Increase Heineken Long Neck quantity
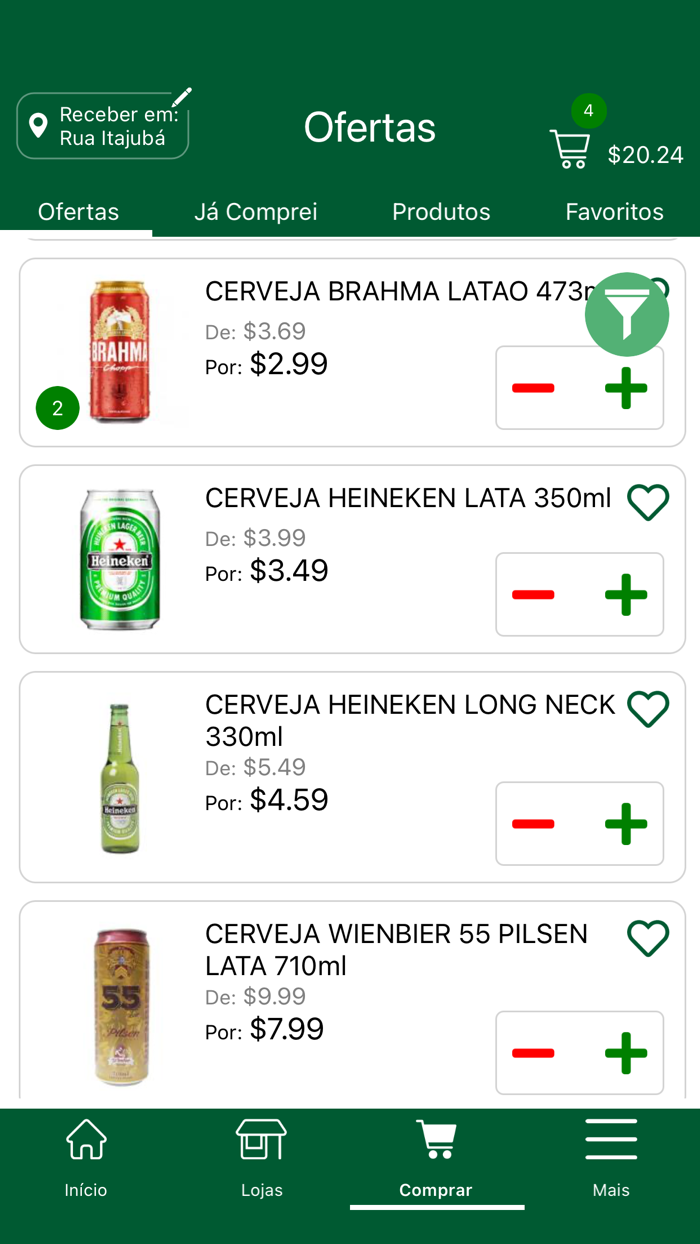 tap(626, 823)
